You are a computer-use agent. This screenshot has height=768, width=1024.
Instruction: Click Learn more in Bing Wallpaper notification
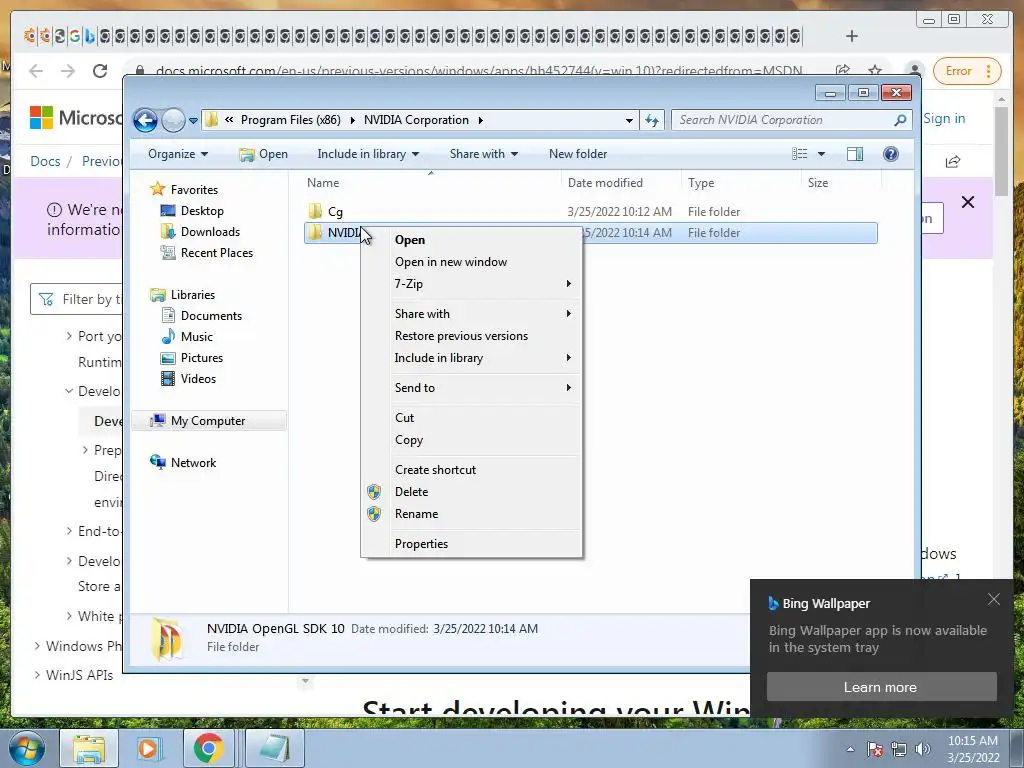881,687
